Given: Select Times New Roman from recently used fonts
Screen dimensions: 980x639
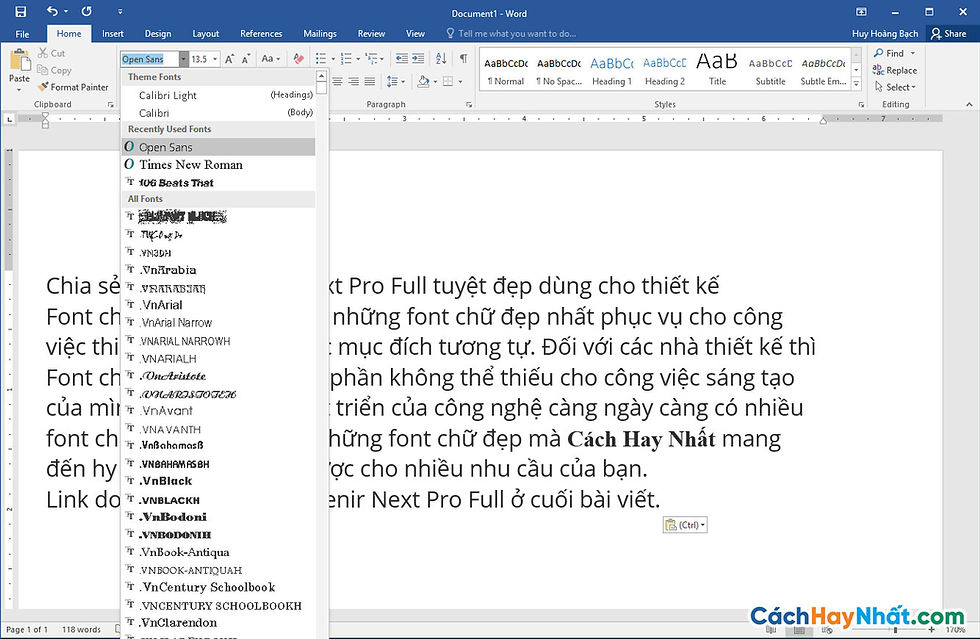Looking at the screenshot, I should pos(218,164).
